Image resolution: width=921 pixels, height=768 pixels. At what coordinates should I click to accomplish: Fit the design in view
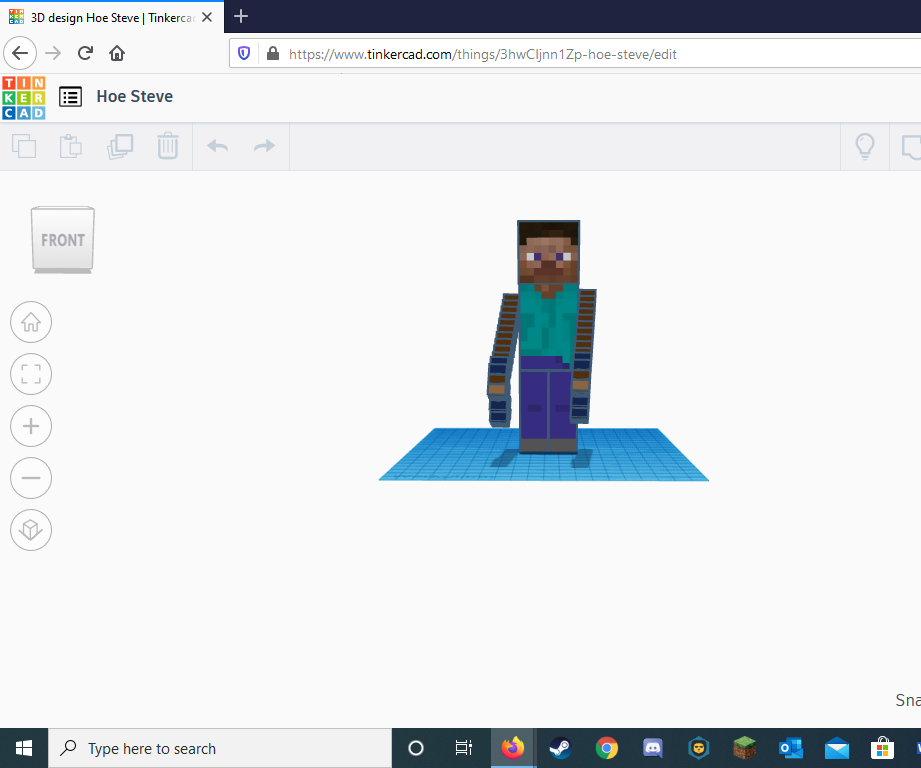[31, 374]
